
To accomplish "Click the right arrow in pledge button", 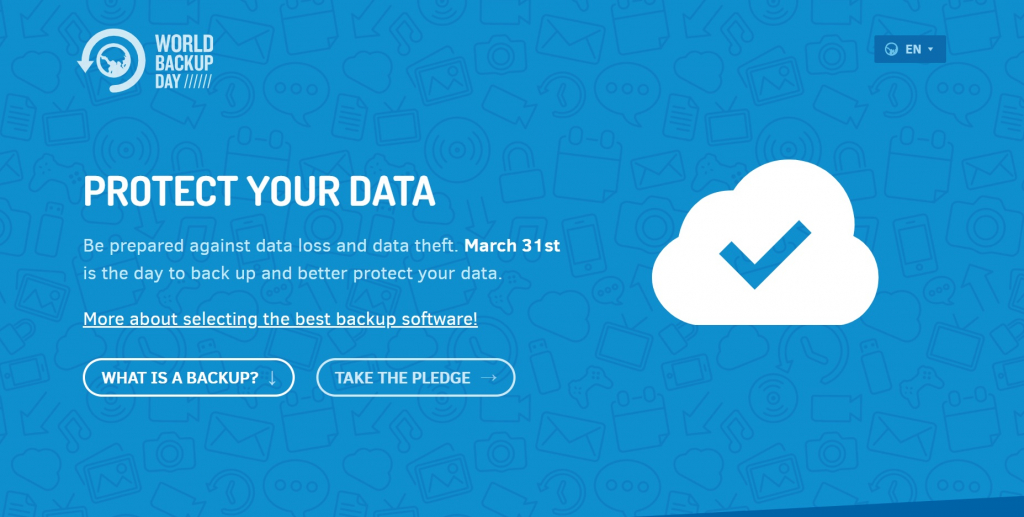I will pos(488,378).
